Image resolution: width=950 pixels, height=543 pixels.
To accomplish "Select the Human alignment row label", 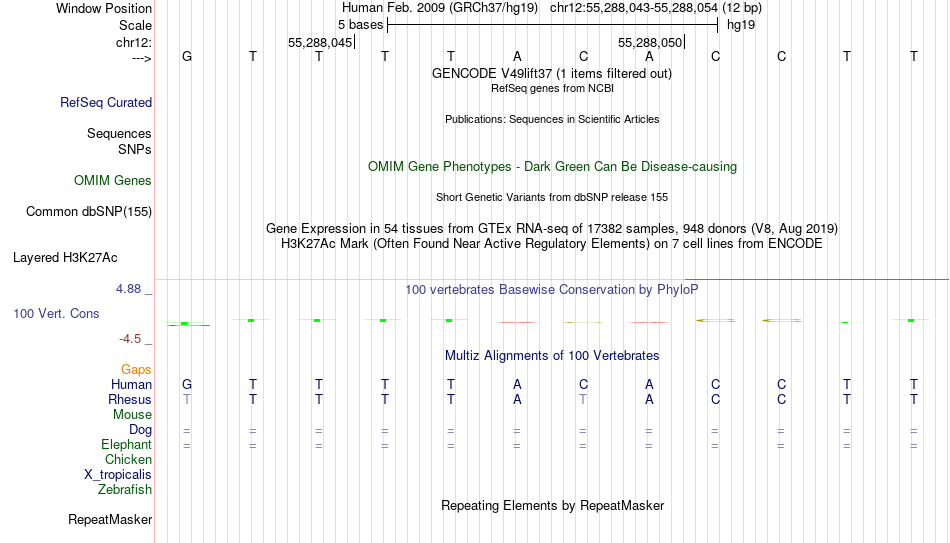I will pos(131,385).
